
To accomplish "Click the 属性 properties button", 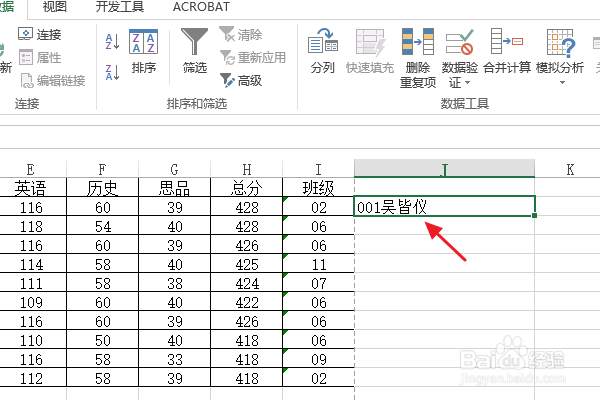I will (x=40, y=58).
